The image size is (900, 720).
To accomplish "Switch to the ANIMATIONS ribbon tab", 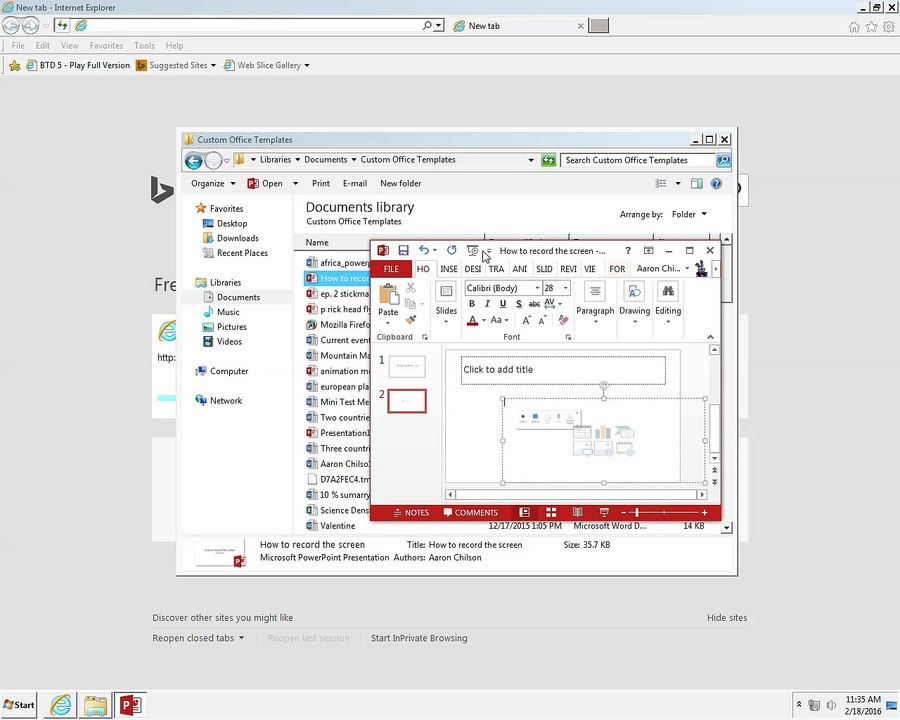I will 519,269.
